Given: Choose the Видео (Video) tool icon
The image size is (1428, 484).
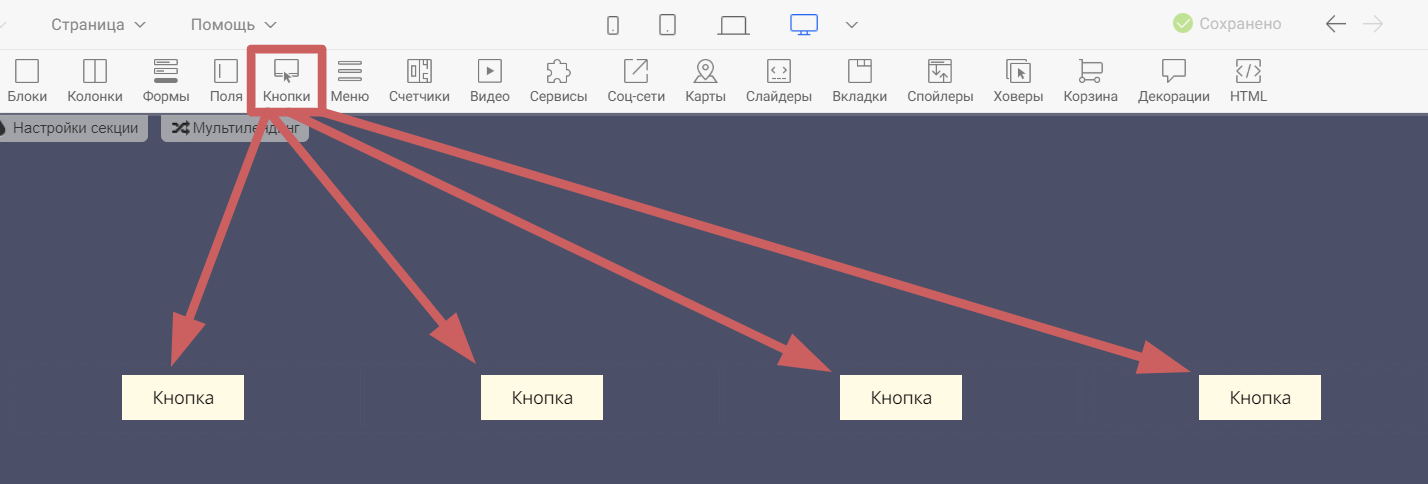Looking at the screenshot, I should (x=489, y=81).
